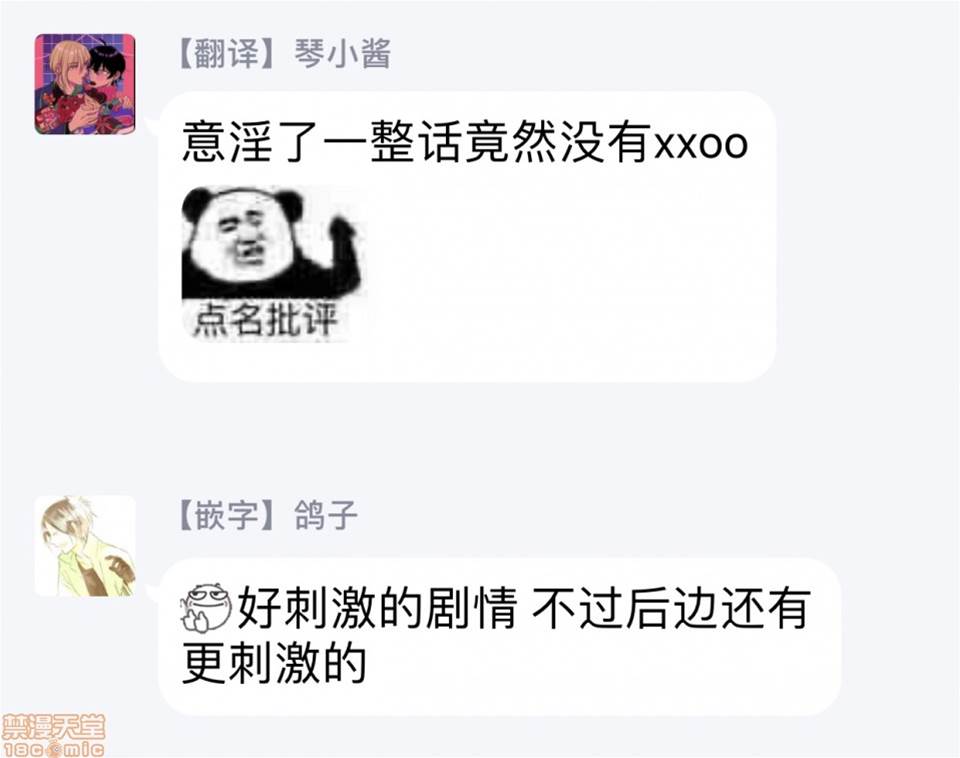Open 琴小酱's profile avatar
960x758 pixels.
[x=84, y=84]
